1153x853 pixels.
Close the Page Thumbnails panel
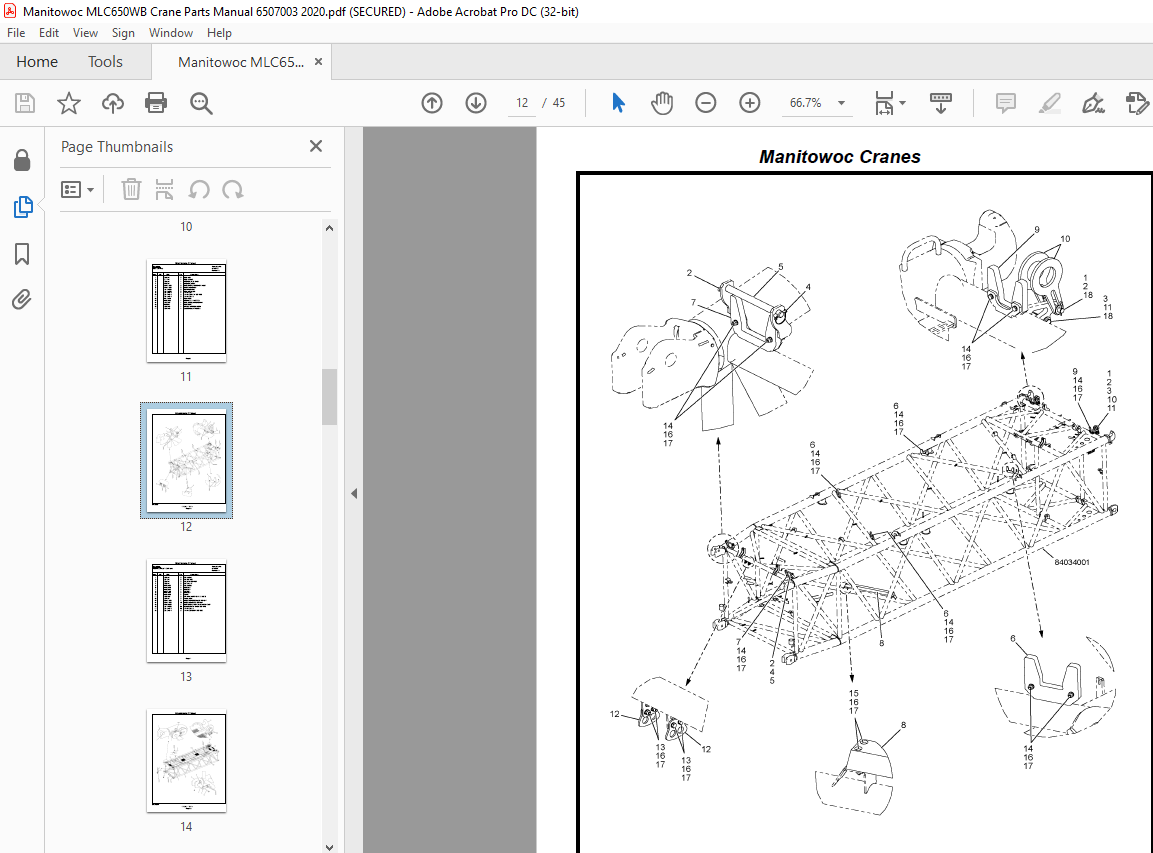point(316,146)
